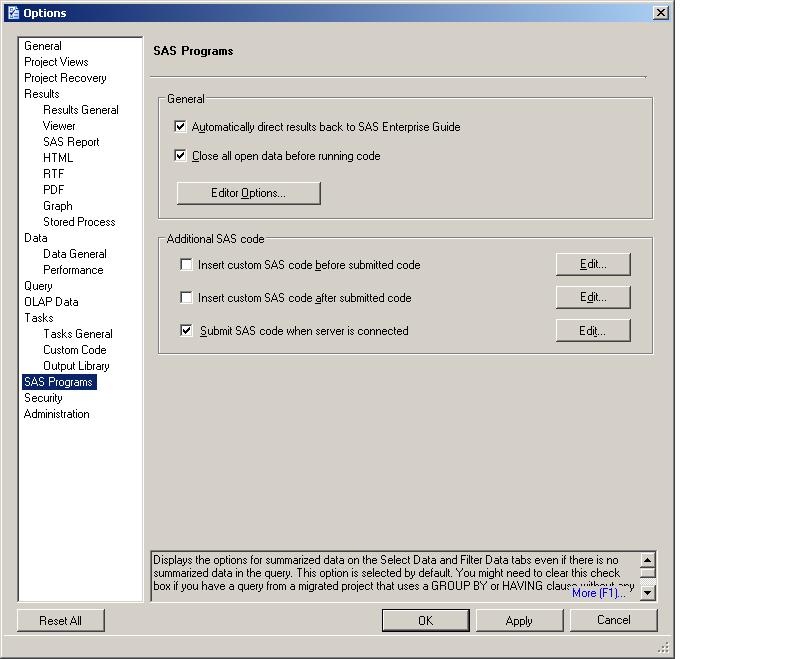Open the Editor Options dialog
Image resolution: width=800 pixels, height=659 pixels.
tap(248, 193)
